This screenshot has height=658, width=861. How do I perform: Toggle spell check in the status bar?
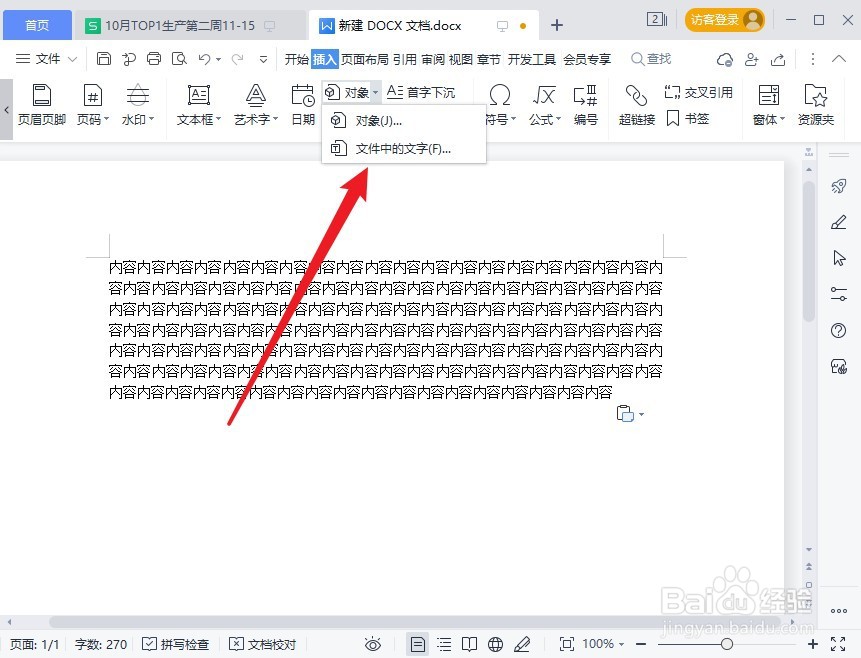pyautogui.click(x=177, y=644)
